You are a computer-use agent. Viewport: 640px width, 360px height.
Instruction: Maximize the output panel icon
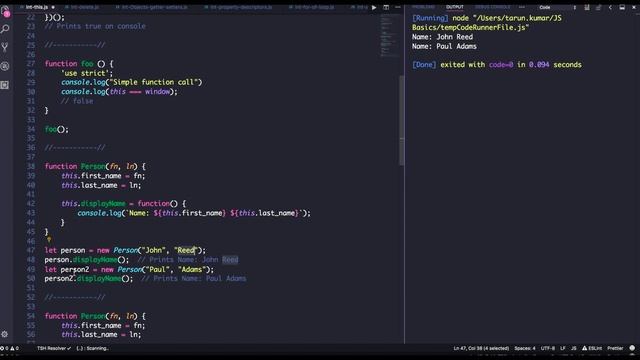622,7
